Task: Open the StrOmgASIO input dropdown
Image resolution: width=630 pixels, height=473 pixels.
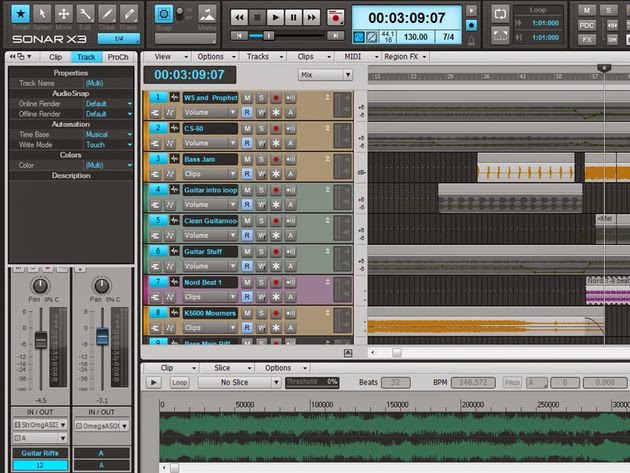Action: click(40, 425)
